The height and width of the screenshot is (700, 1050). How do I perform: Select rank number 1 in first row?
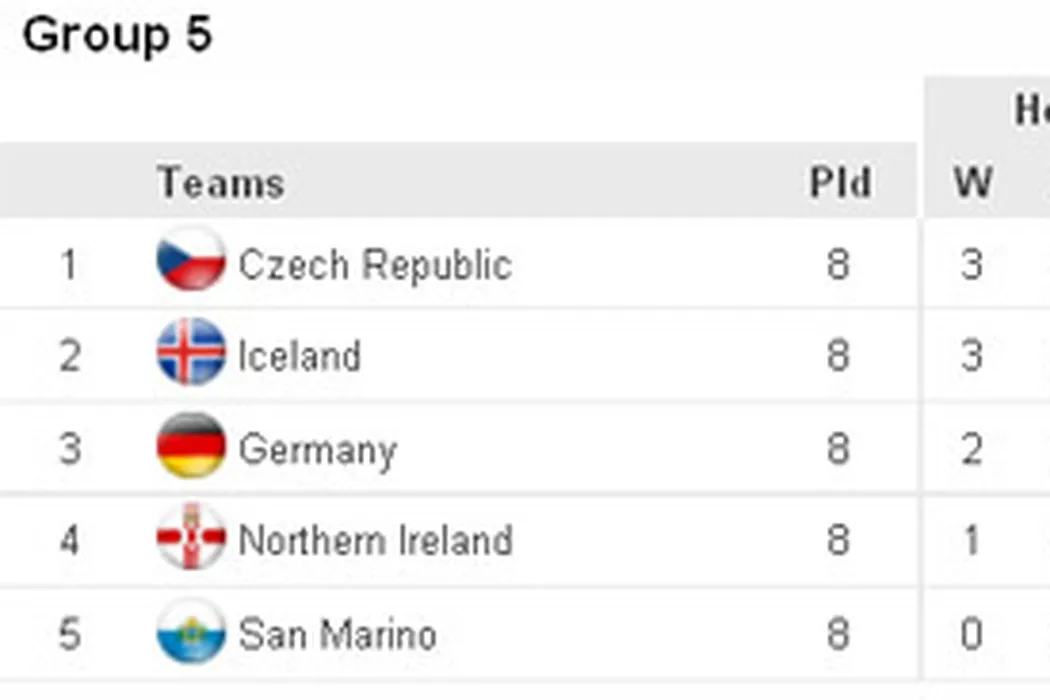(68, 265)
